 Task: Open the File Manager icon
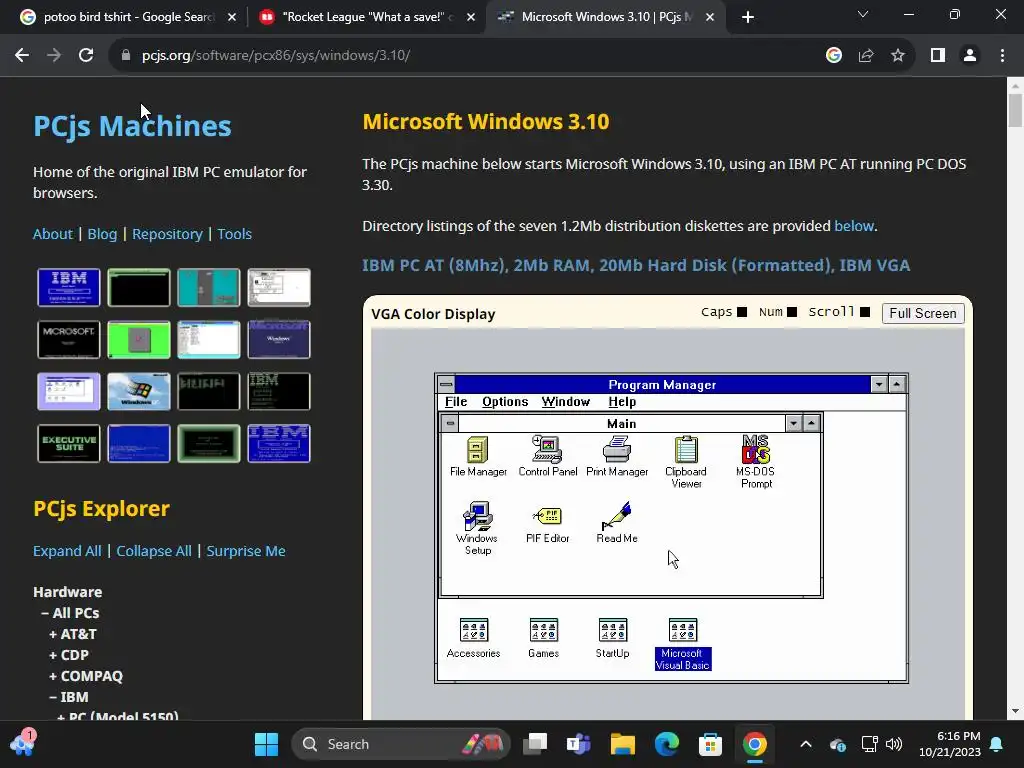(x=477, y=456)
